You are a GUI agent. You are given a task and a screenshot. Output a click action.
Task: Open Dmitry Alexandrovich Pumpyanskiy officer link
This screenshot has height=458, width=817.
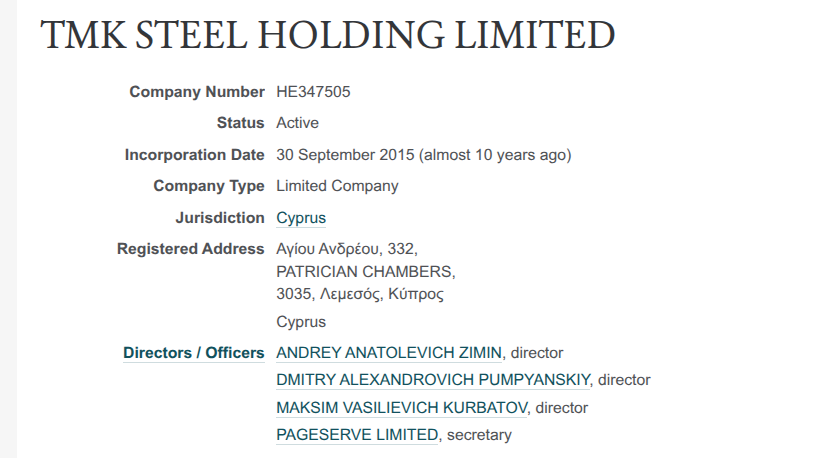point(433,380)
